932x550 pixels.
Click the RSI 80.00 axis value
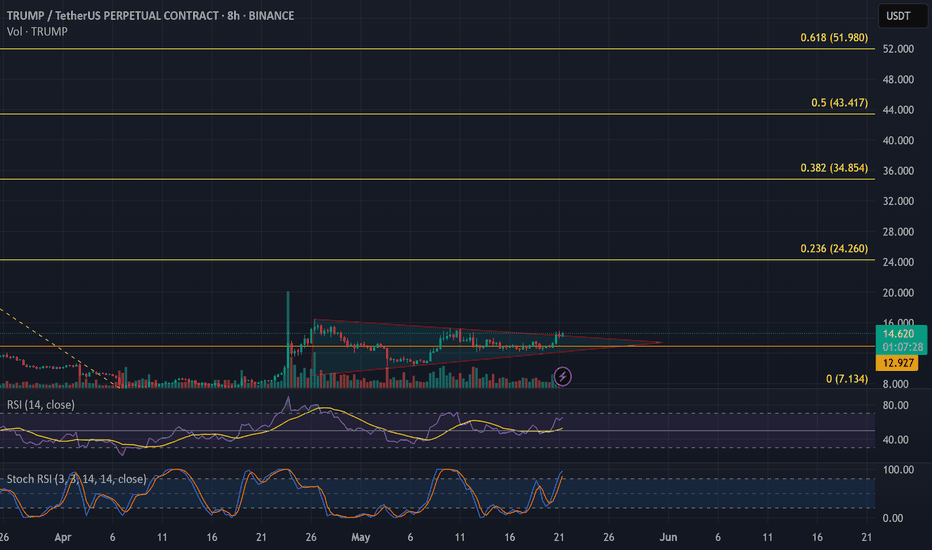[895, 406]
